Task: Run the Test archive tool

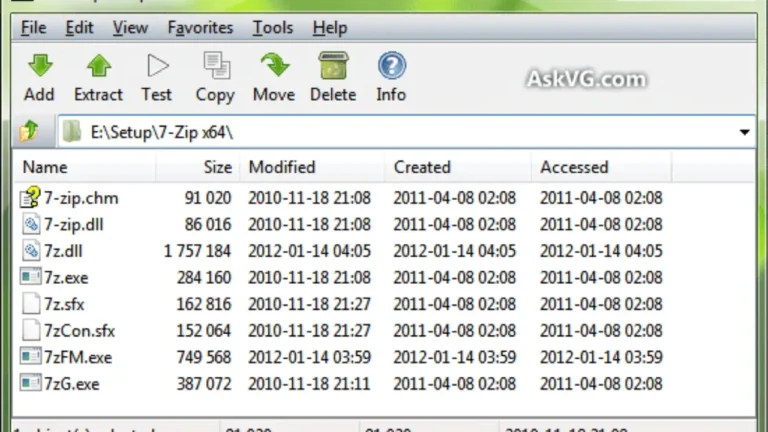Action: (x=157, y=66)
